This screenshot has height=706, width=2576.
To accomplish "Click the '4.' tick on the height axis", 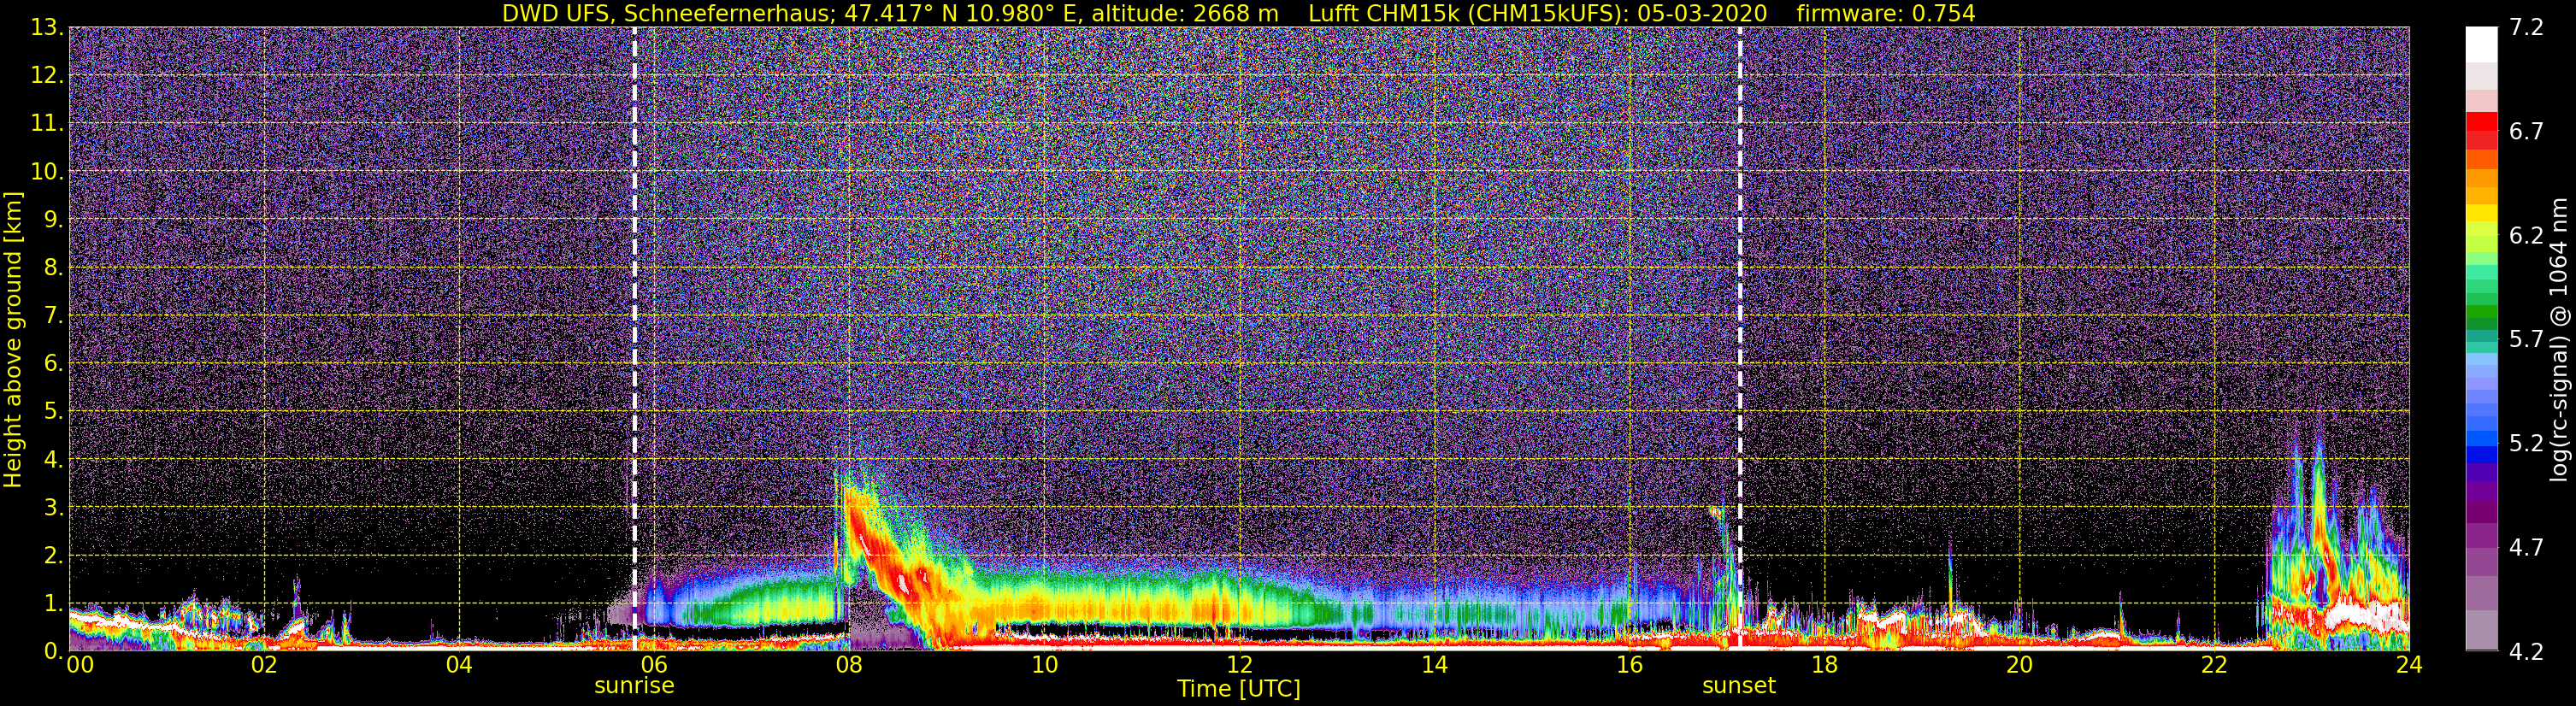I will [53, 459].
